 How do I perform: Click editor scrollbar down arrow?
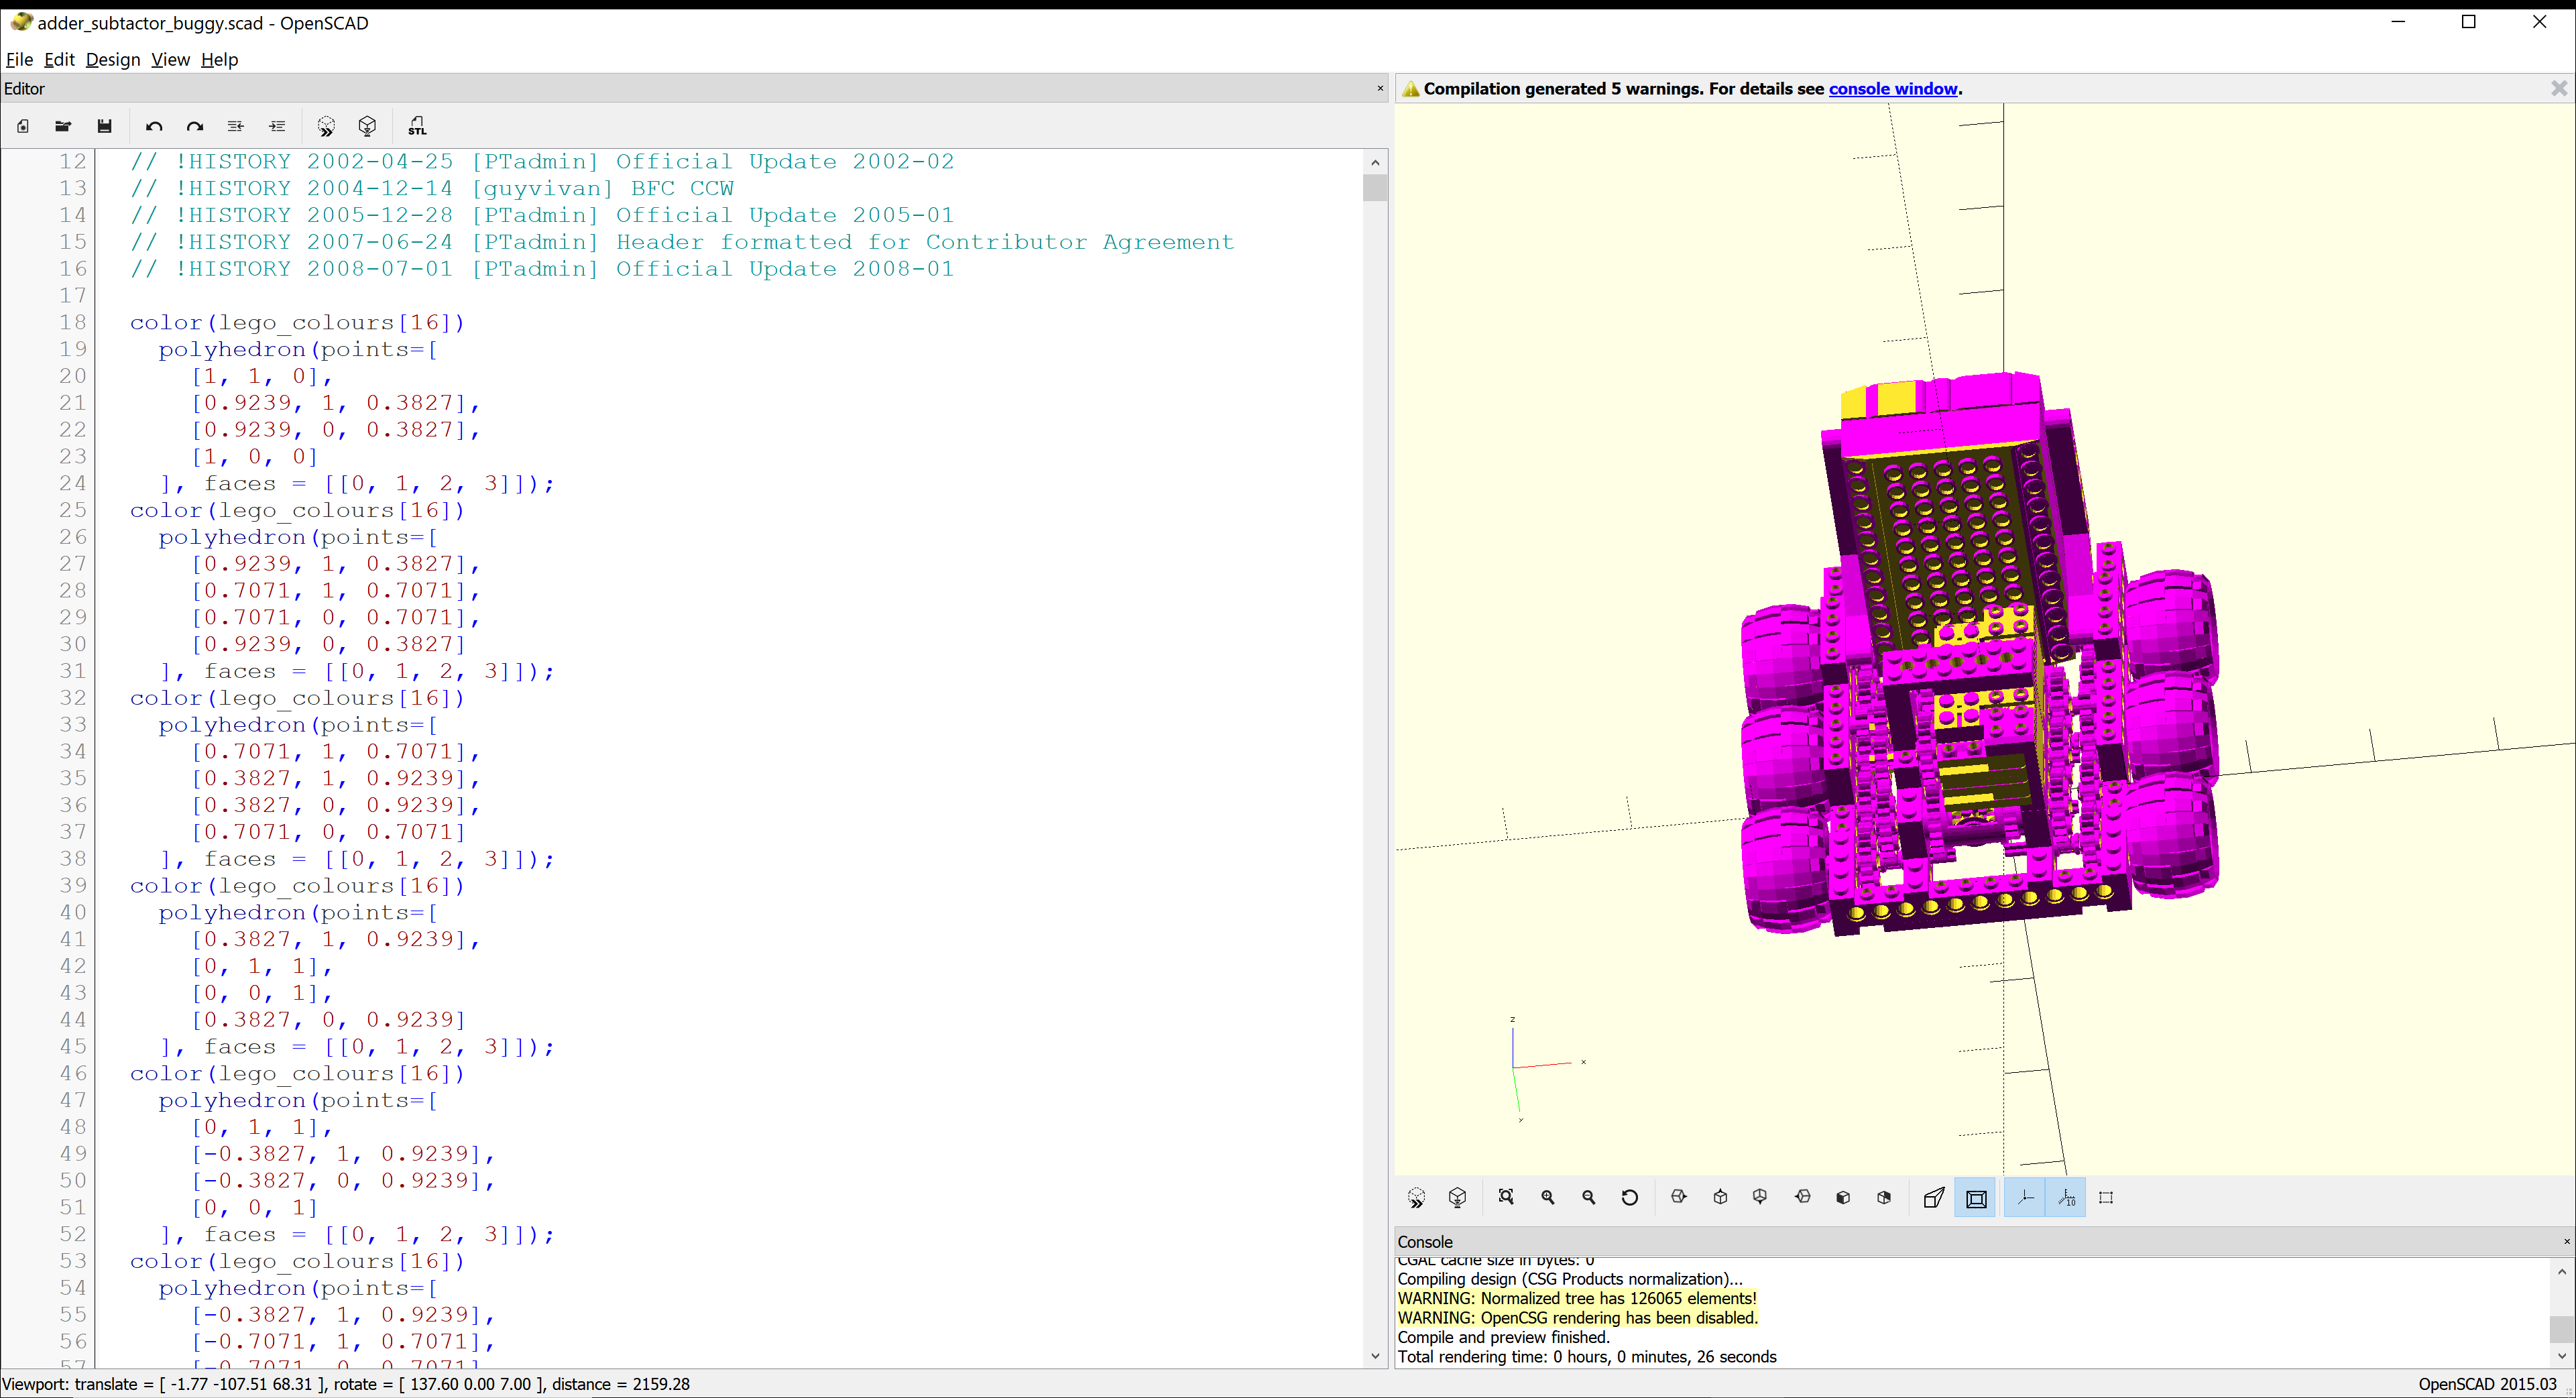tap(1375, 1356)
